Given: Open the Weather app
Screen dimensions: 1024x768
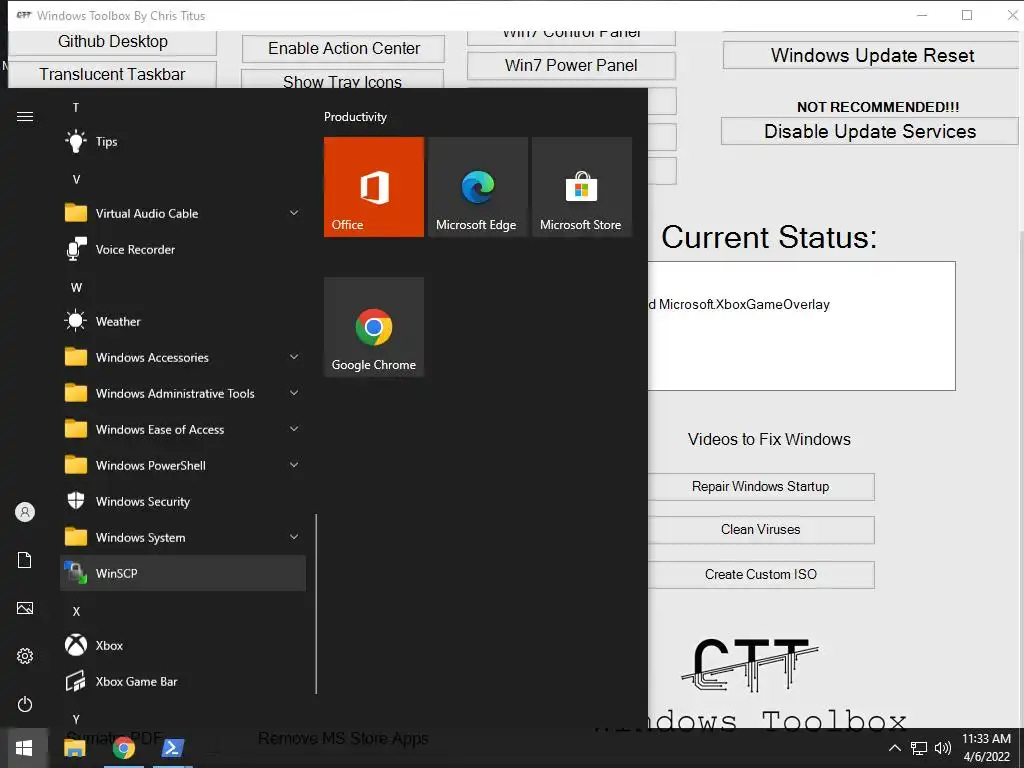Looking at the screenshot, I should point(182,321).
